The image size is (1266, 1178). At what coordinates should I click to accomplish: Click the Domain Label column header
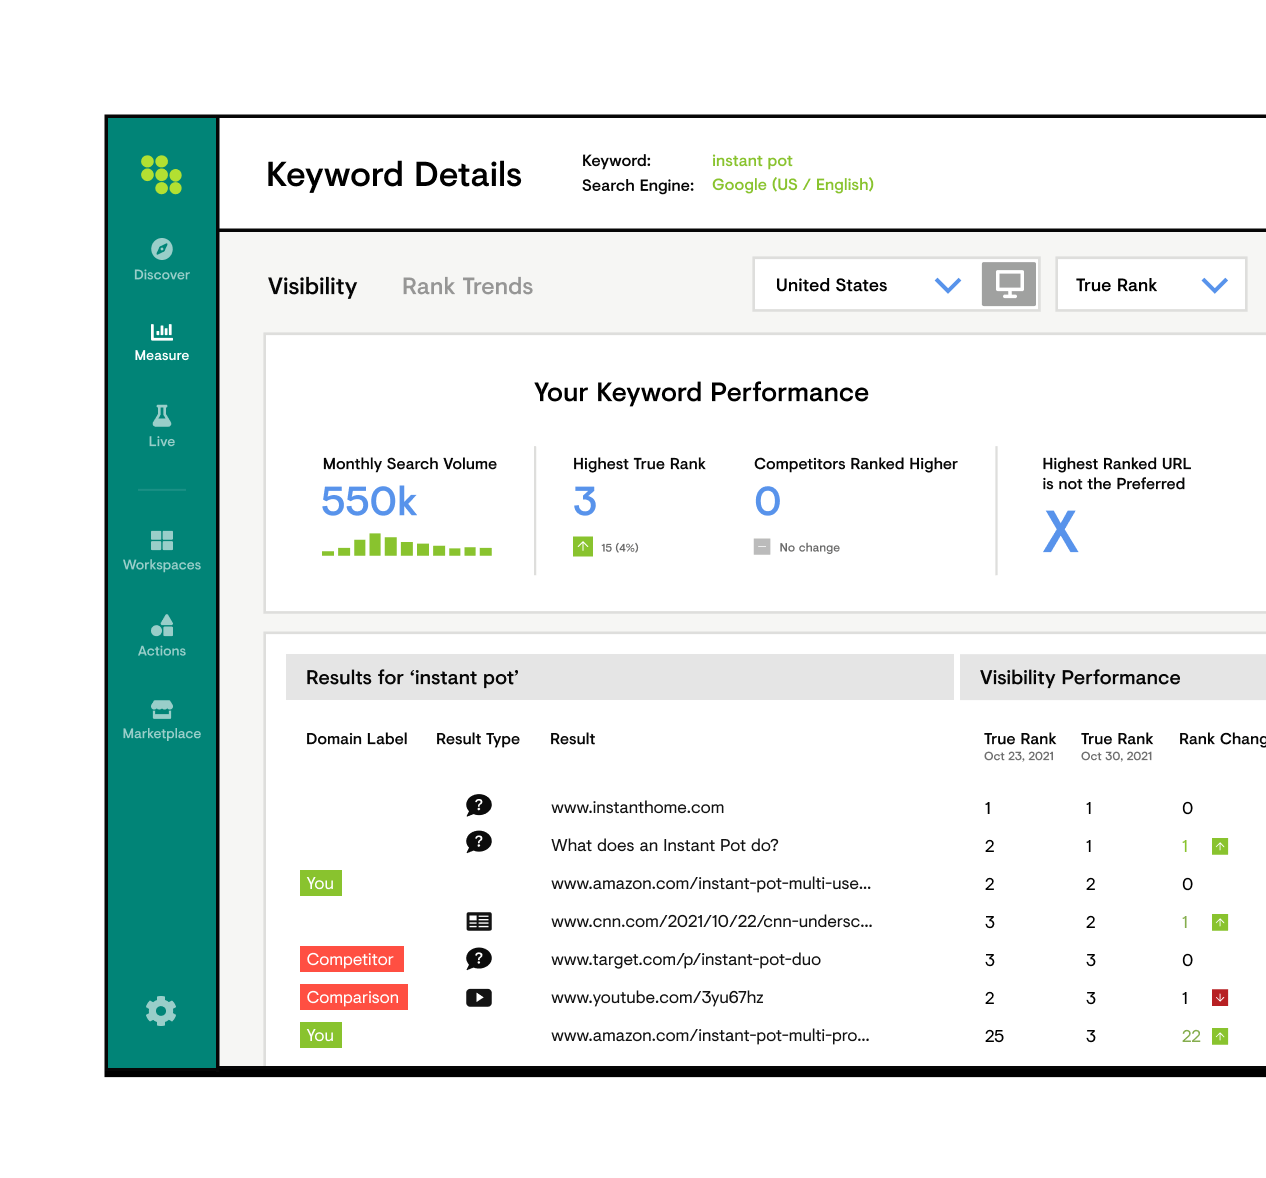357,739
